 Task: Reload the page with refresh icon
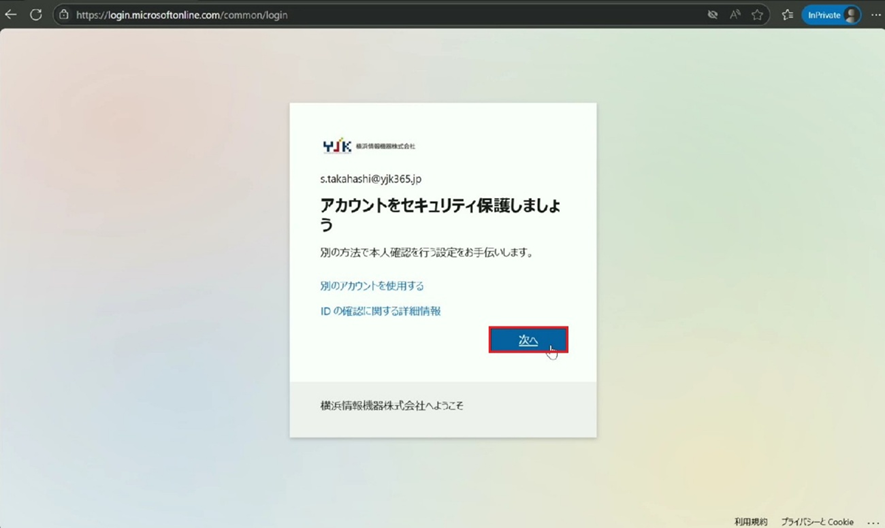[36, 15]
